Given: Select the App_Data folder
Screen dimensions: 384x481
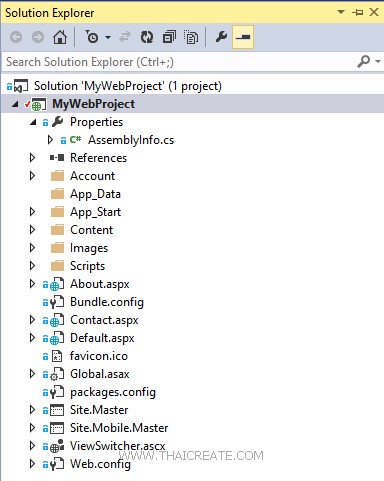Looking at the screenshot, I should [x=95, y=194].
